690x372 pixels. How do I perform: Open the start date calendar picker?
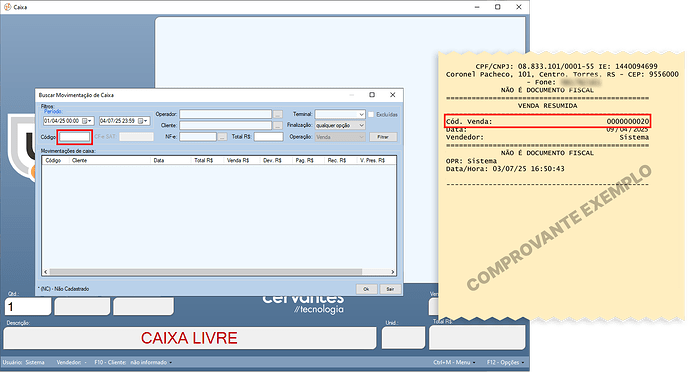(86, 121)
